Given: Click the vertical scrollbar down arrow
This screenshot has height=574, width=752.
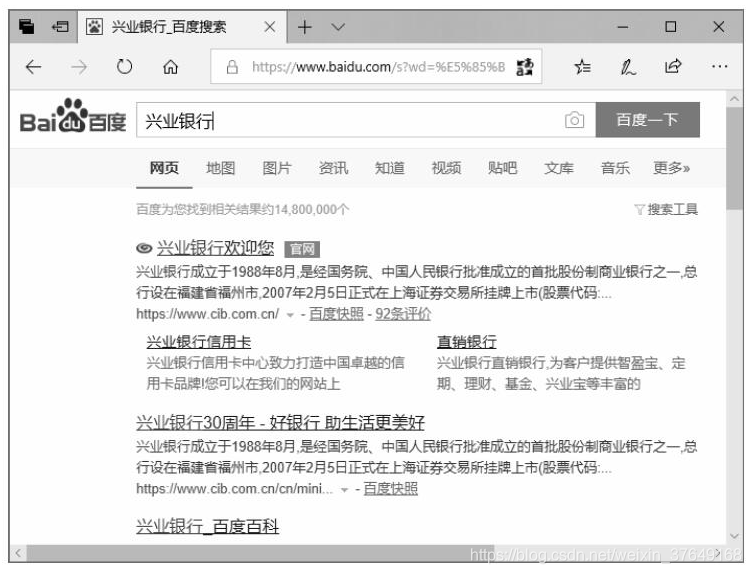Looking at the screenshot, I should tap(734, 536).
